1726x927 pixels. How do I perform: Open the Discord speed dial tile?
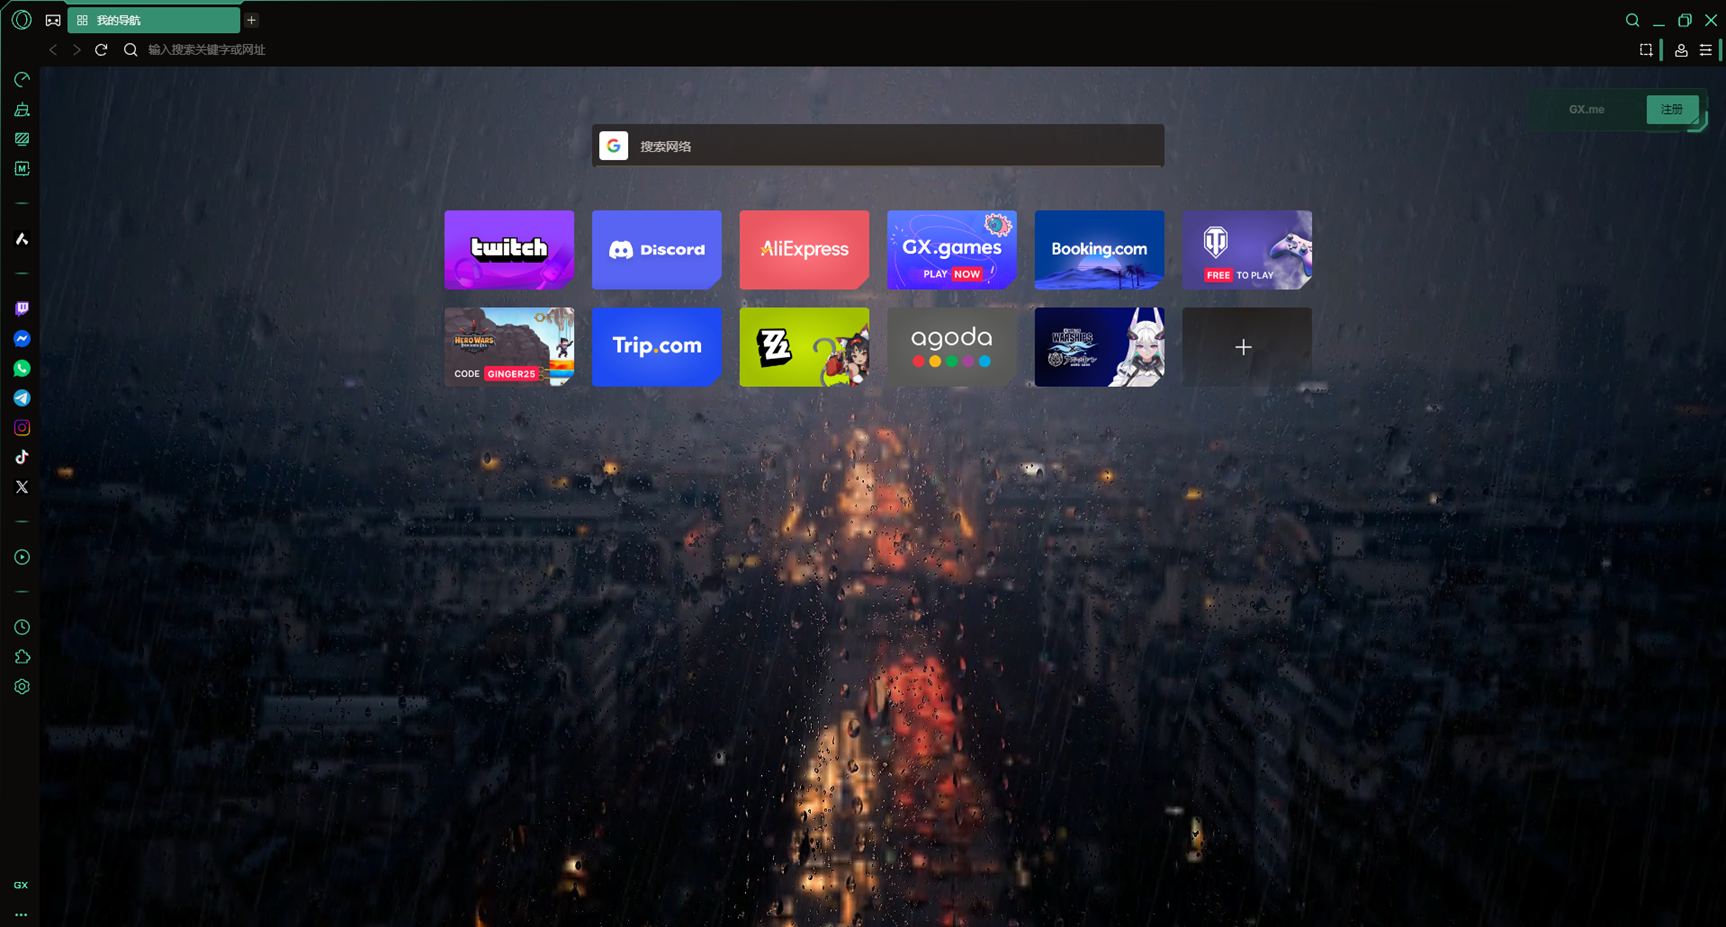click(657, 250)
